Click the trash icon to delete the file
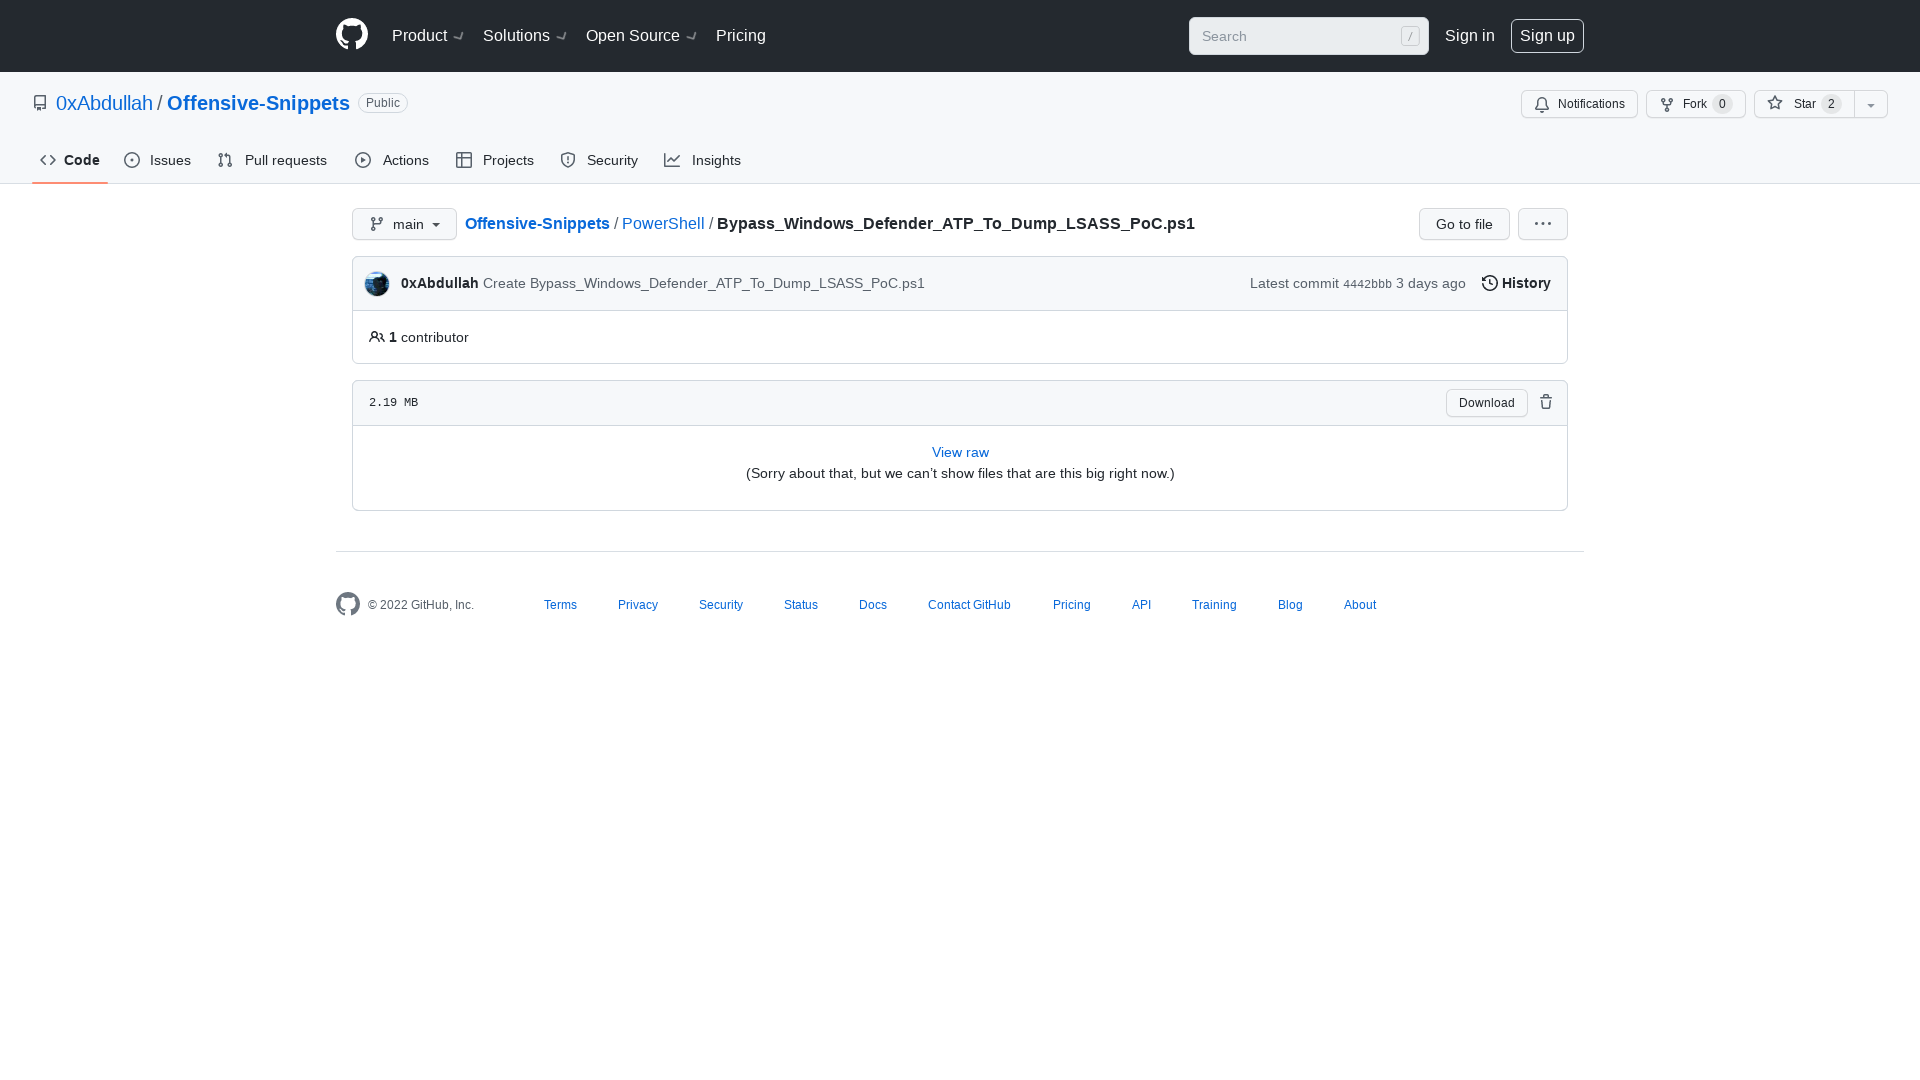The height and width of the screenshot is (1080, 1920). point(1546,402)
